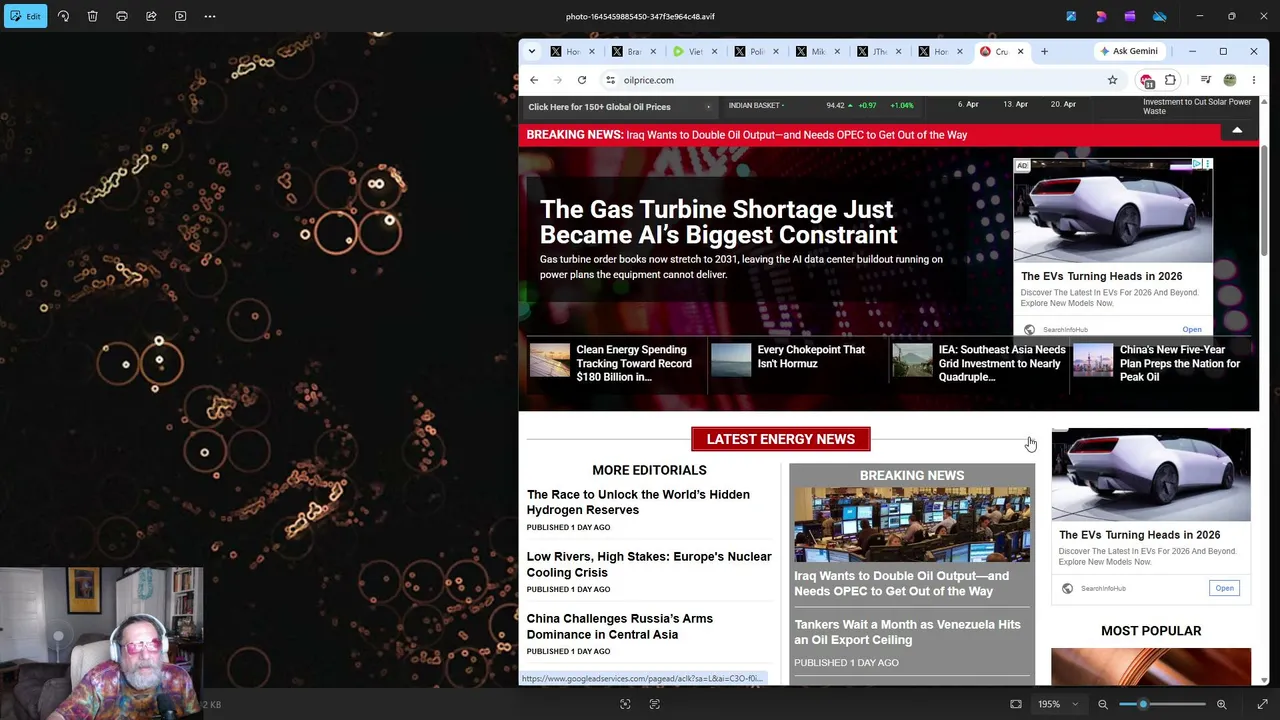
Task: Adjust the Photos zoom slider
Action: (x=1162, y=704)
